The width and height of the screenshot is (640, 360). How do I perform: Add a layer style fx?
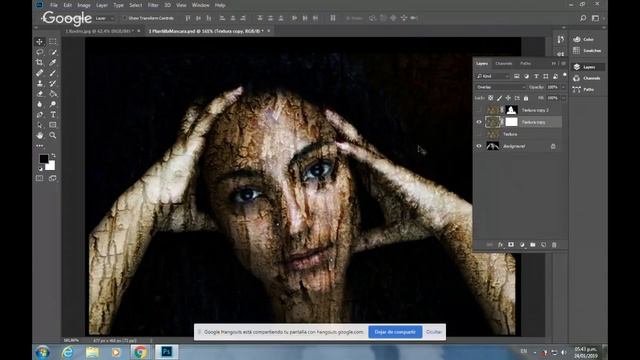click(500, 244)
